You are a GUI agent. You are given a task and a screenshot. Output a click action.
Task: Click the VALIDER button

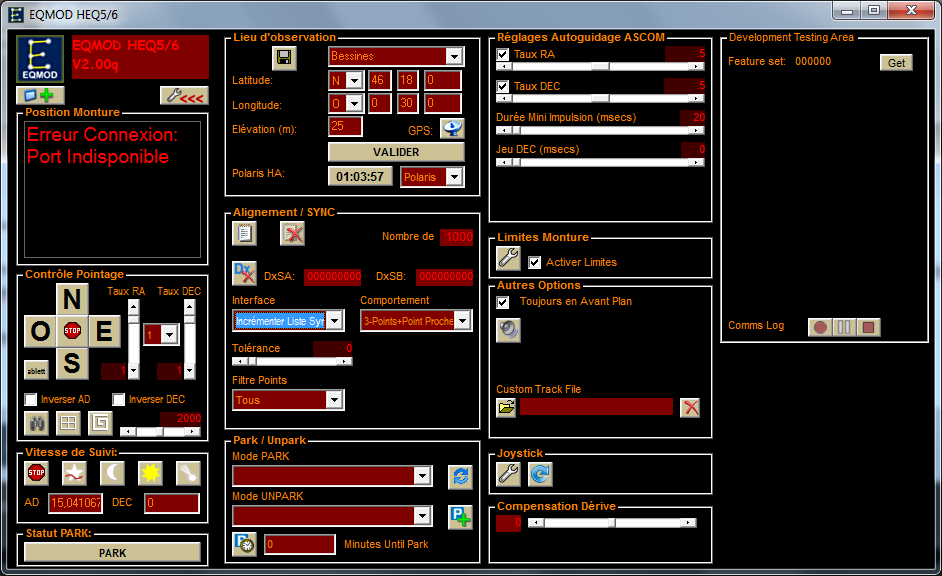[x=396, y=152]
